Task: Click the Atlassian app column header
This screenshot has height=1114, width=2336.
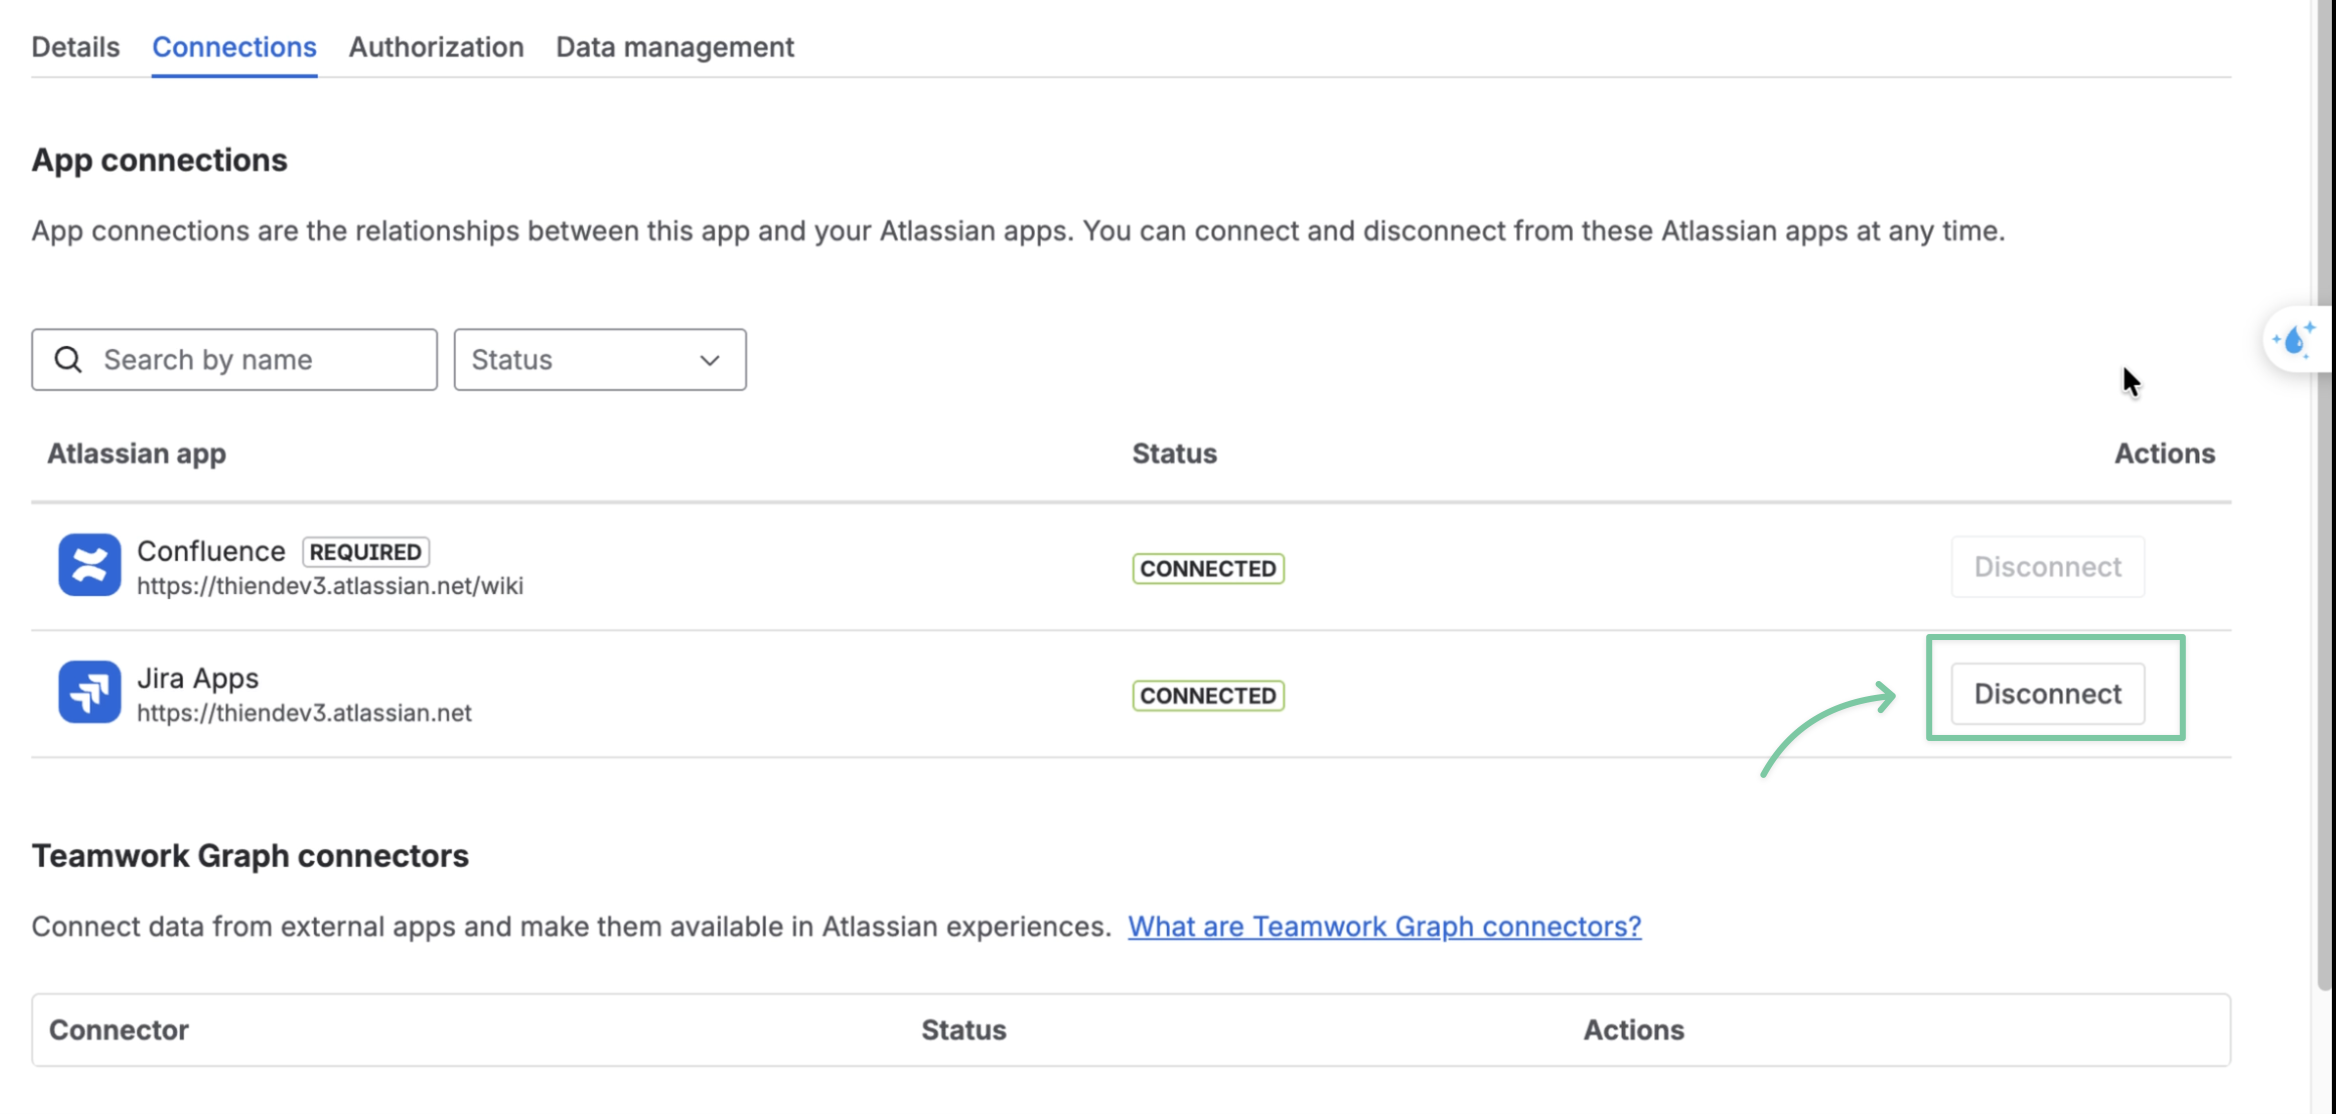Action: (x=137, y=454)
